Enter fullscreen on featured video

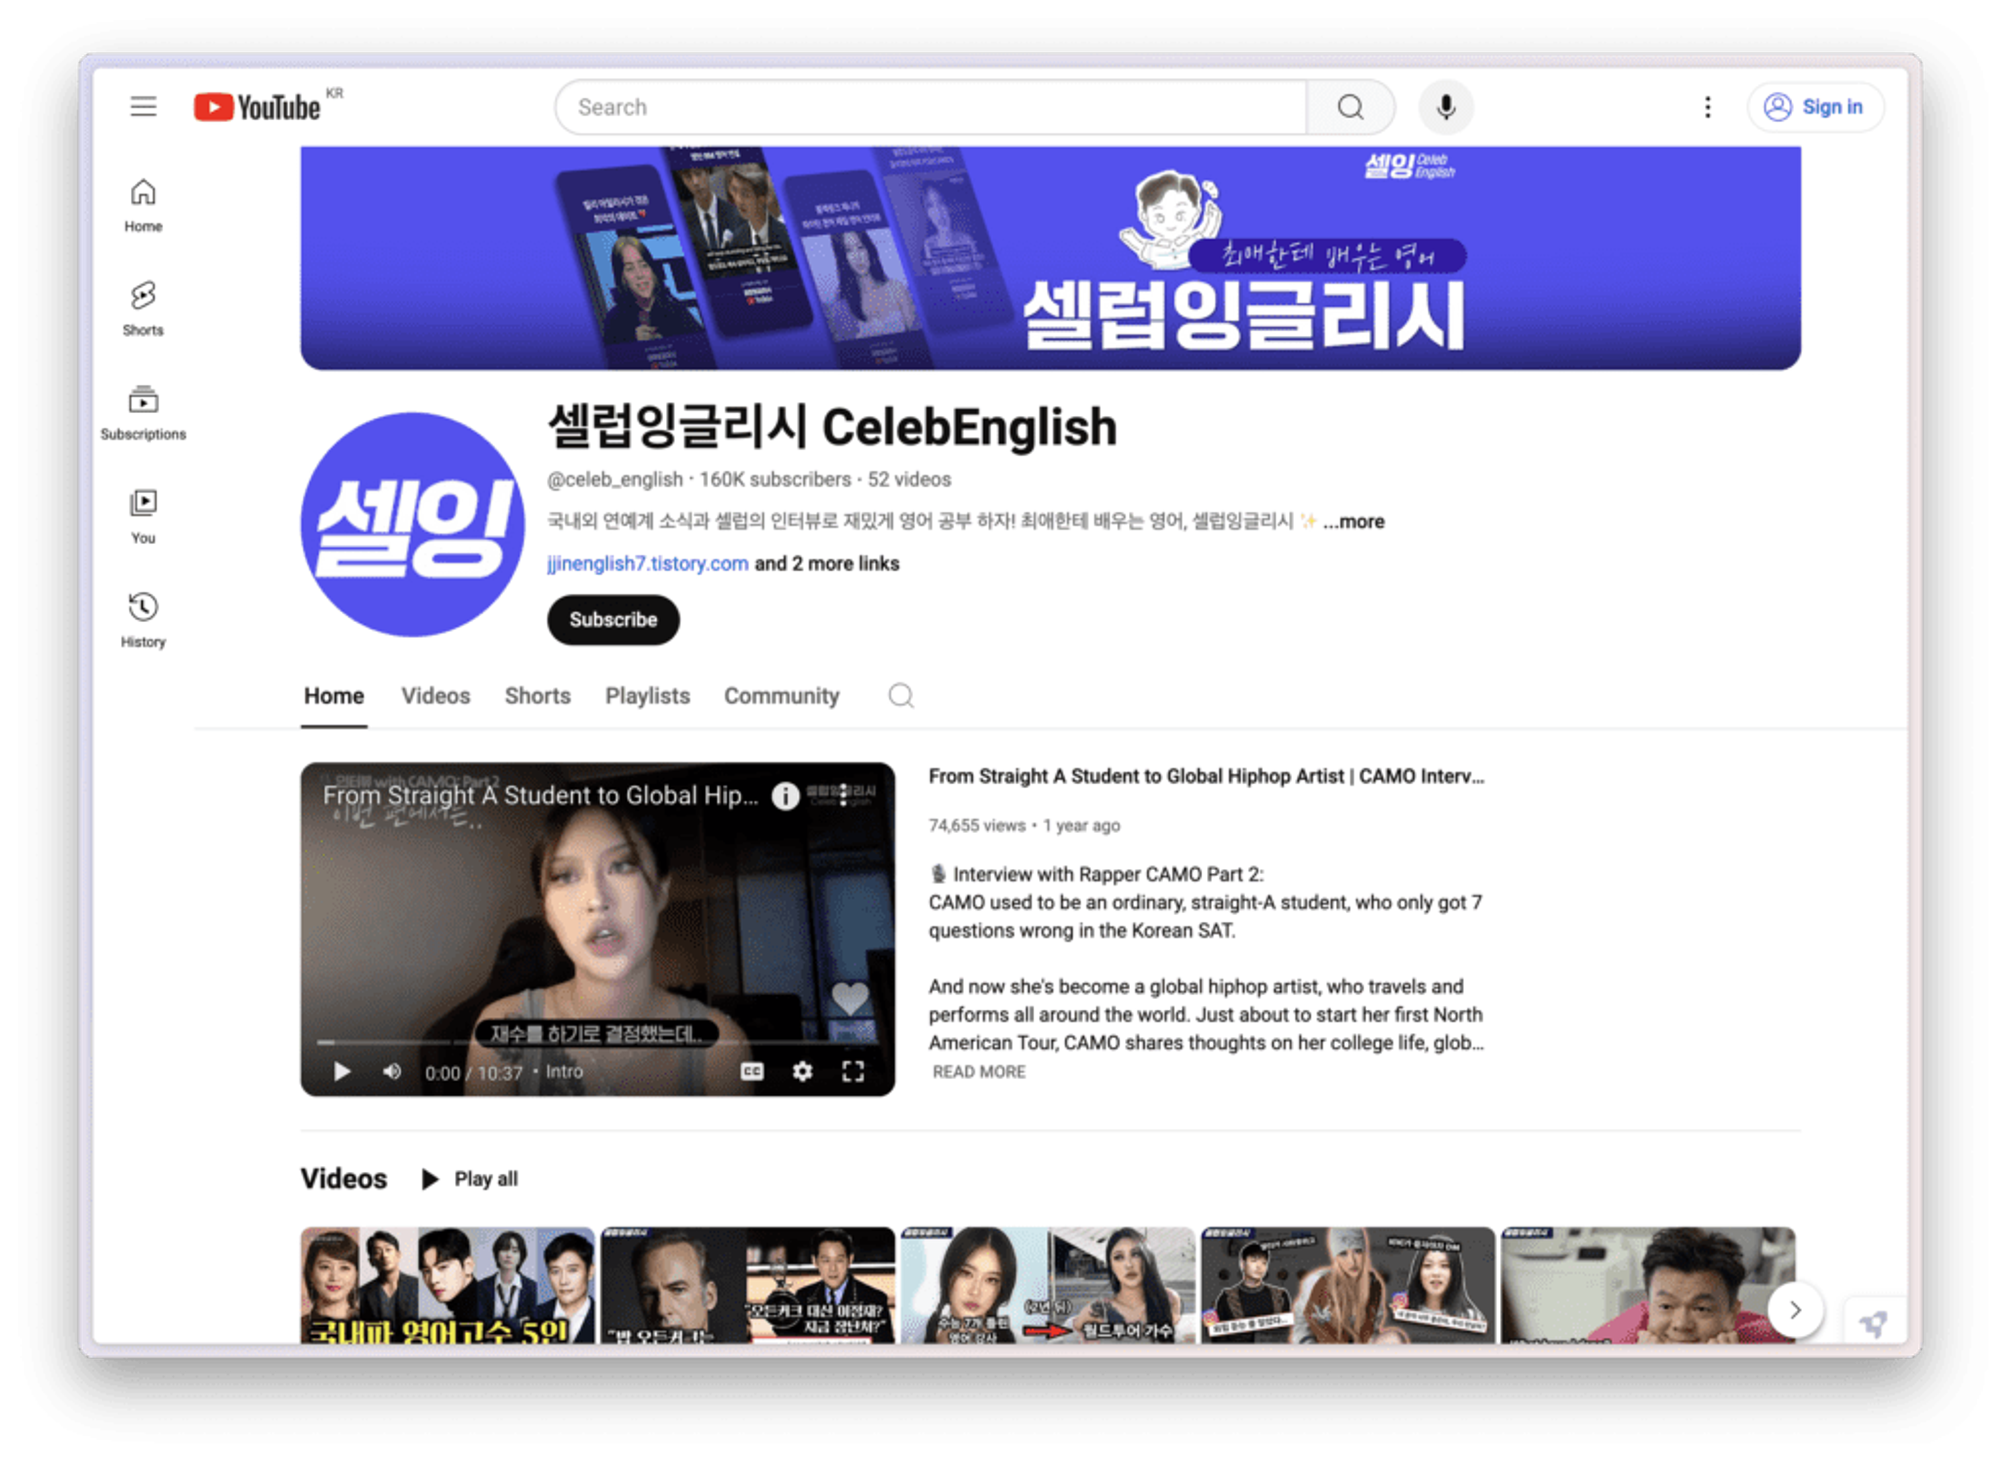pyautogui.click(x=853, y=1071)
